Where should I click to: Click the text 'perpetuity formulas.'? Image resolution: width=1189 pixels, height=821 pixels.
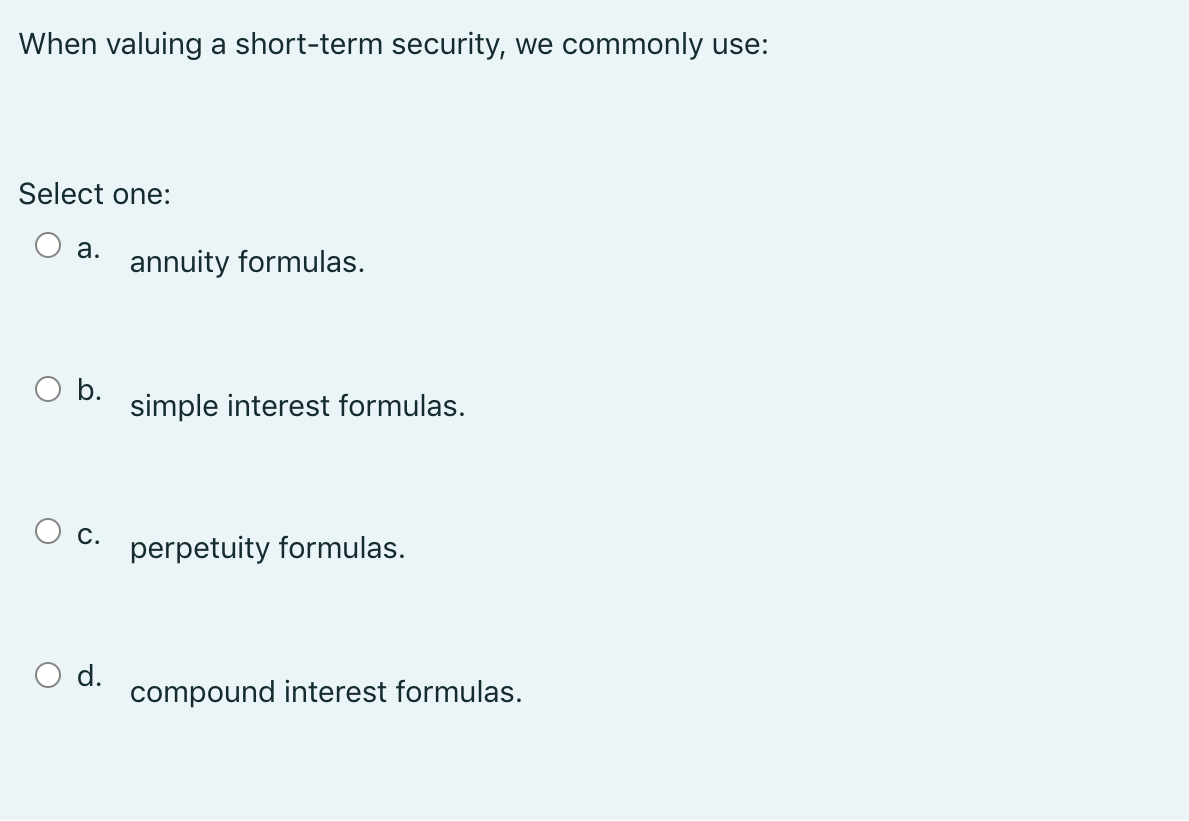click(267, 548)
